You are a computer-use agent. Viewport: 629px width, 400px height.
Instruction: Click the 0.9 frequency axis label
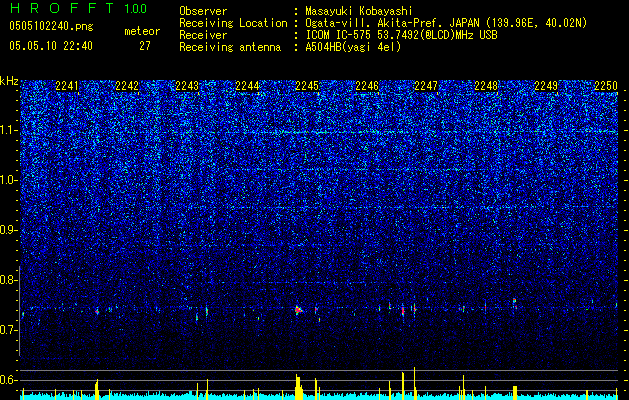pos(9,230)
